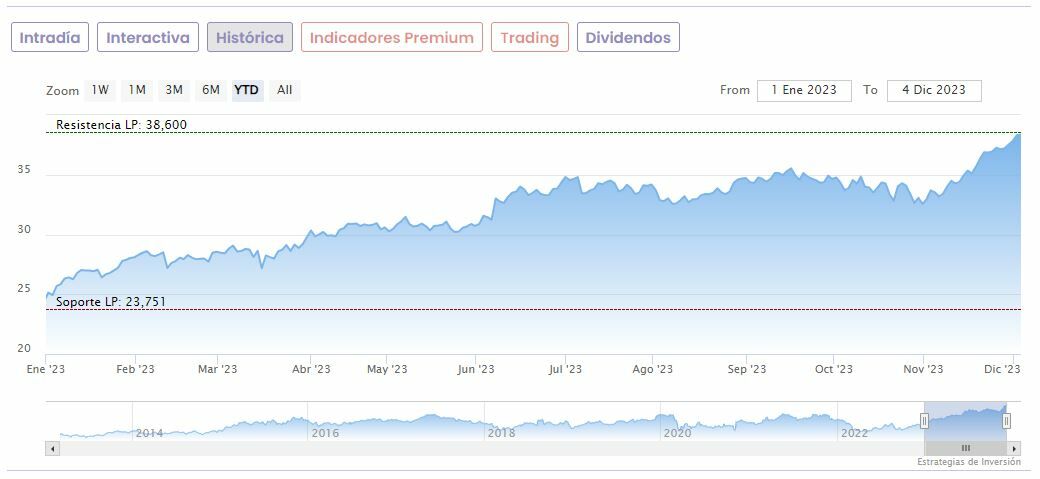The height and width of the screenshot is (479, 1040).
Task: Set zoom to 1W
Action: (x=101, y=90)
